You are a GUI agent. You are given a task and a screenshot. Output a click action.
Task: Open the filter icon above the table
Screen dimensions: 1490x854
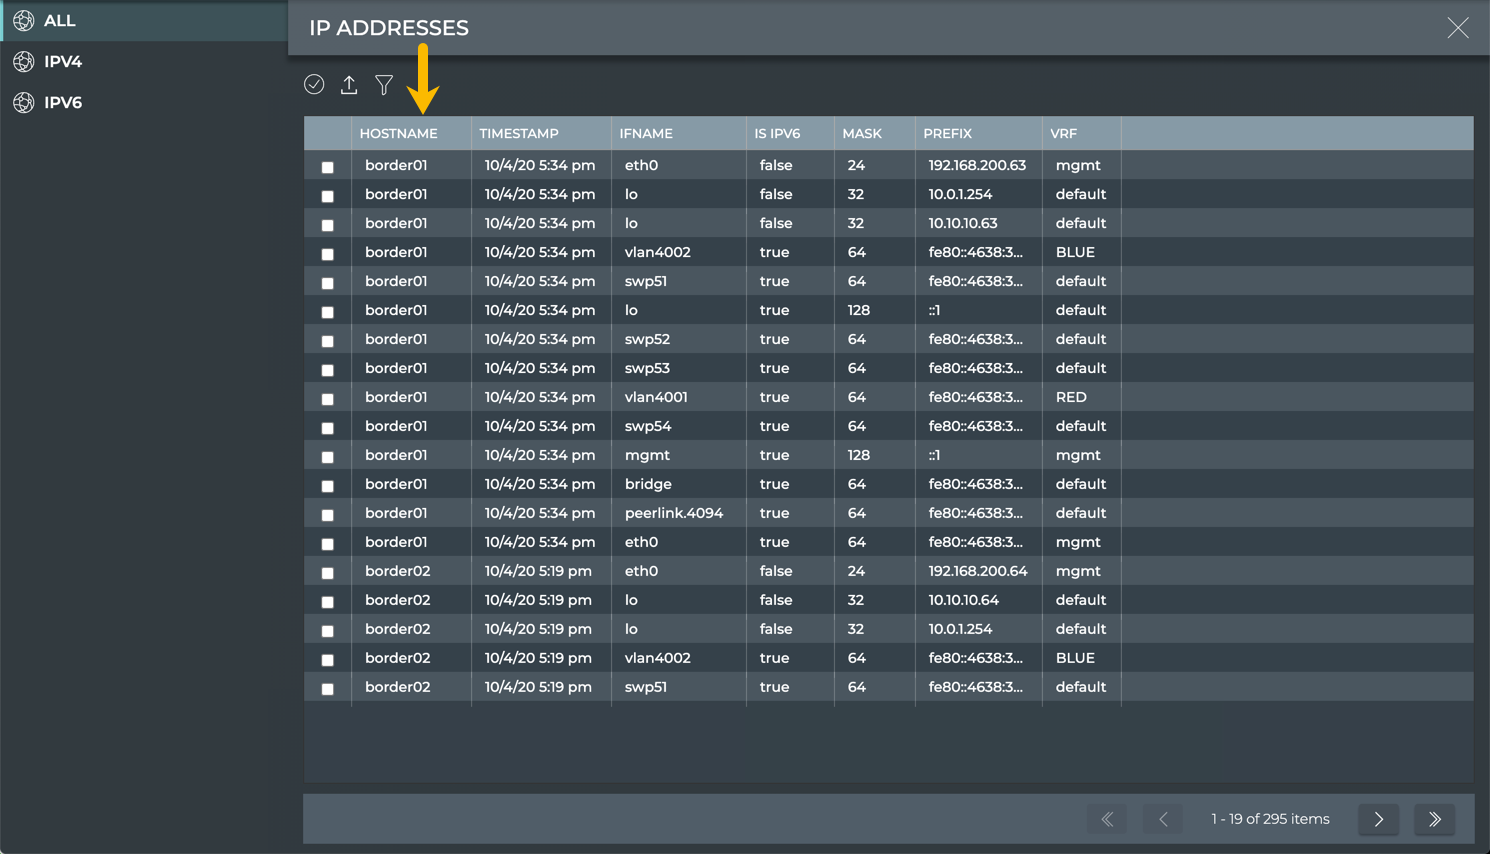(383, 85)
